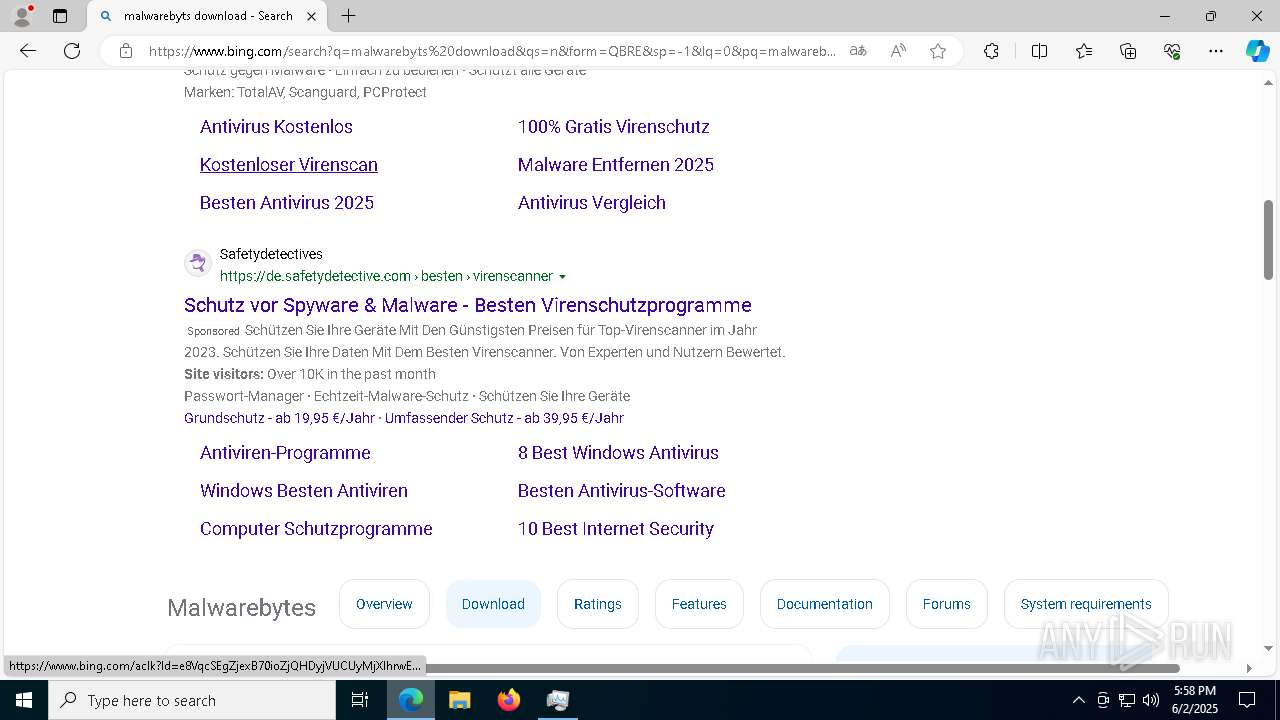Viewport: 1280px width, 720px height.
Task: Open Windows Besten Antiviren link
Action: (x=304, y=491)
